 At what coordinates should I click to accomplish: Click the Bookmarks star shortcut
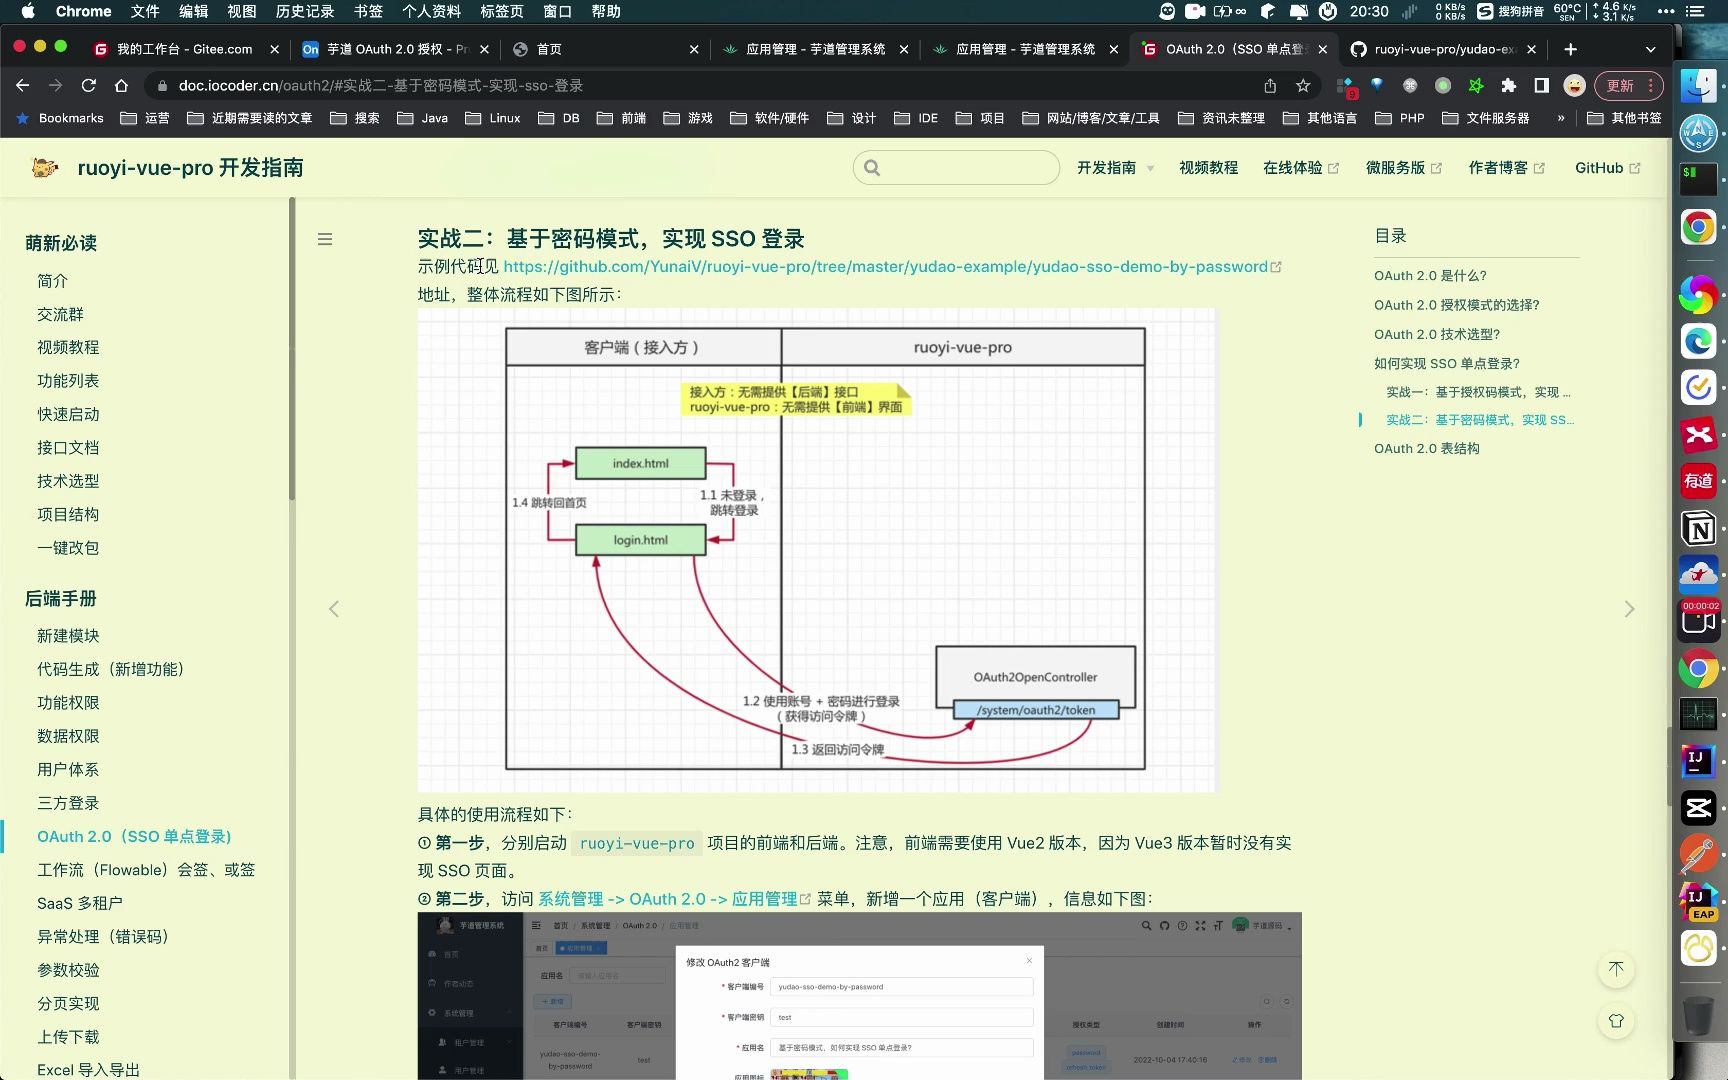tap(60, 118)
